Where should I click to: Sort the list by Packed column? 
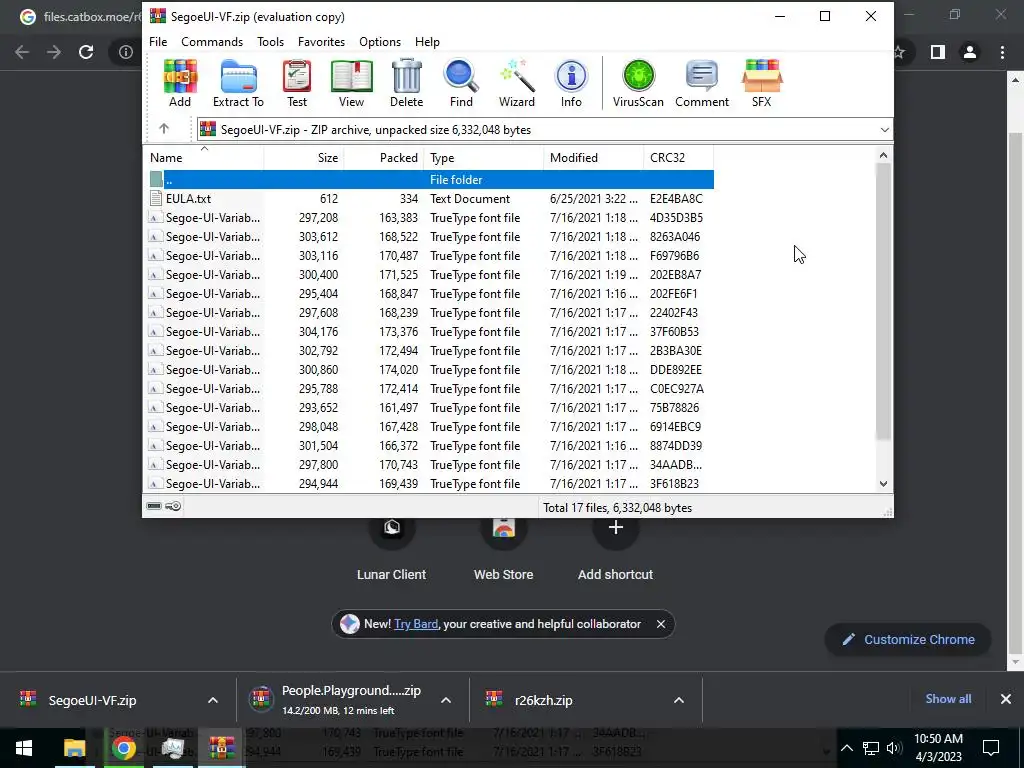tap(384, 157)
